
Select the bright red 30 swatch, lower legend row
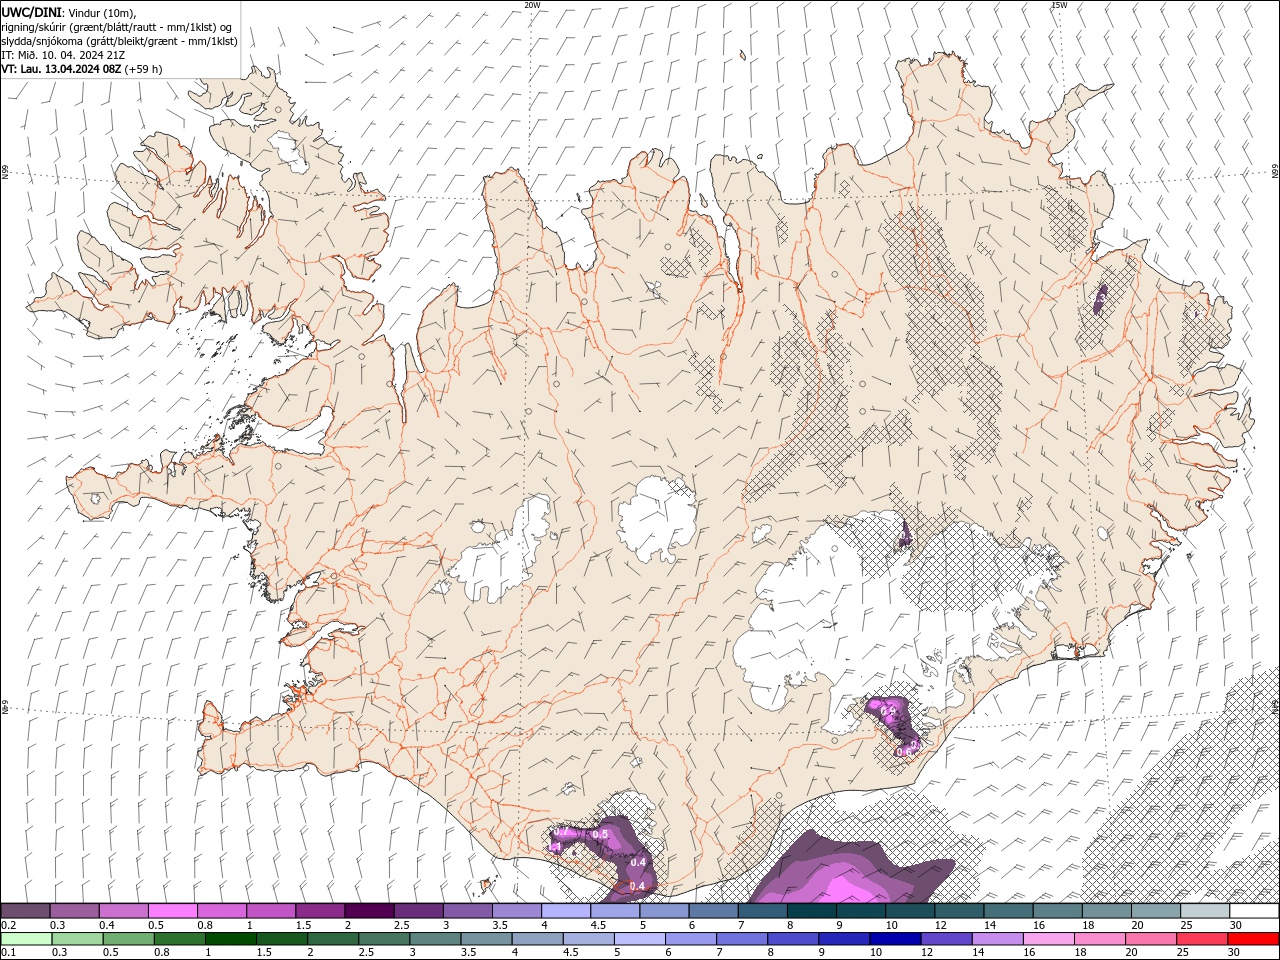[1253, 939]
